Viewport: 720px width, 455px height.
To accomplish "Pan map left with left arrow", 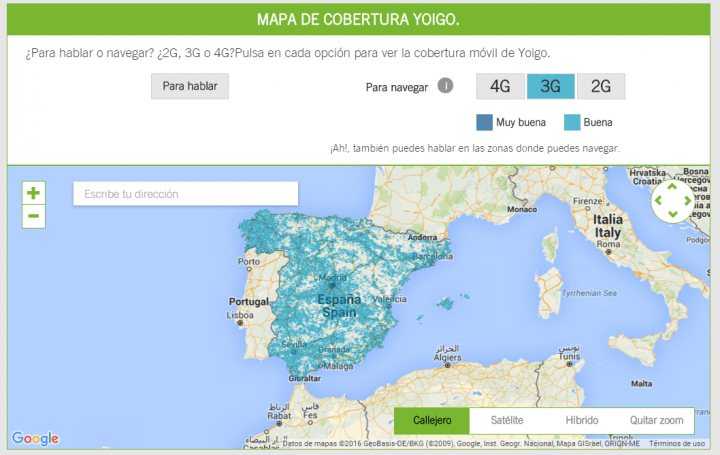I will pyautogui.click(x=658, y=201).
